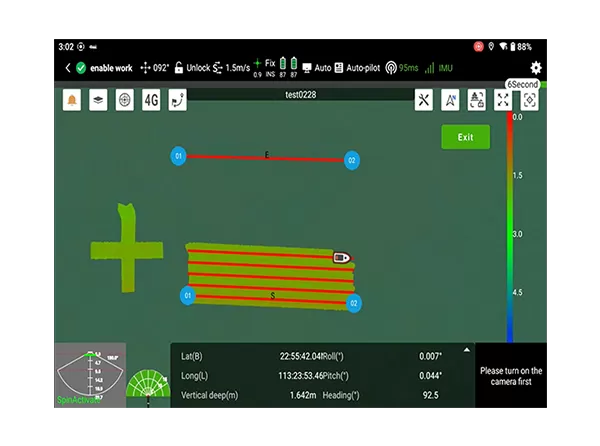Viewport: 600px width, 446px height.
Task: Tap the alarm bell icon
Action: pos(72,100)
